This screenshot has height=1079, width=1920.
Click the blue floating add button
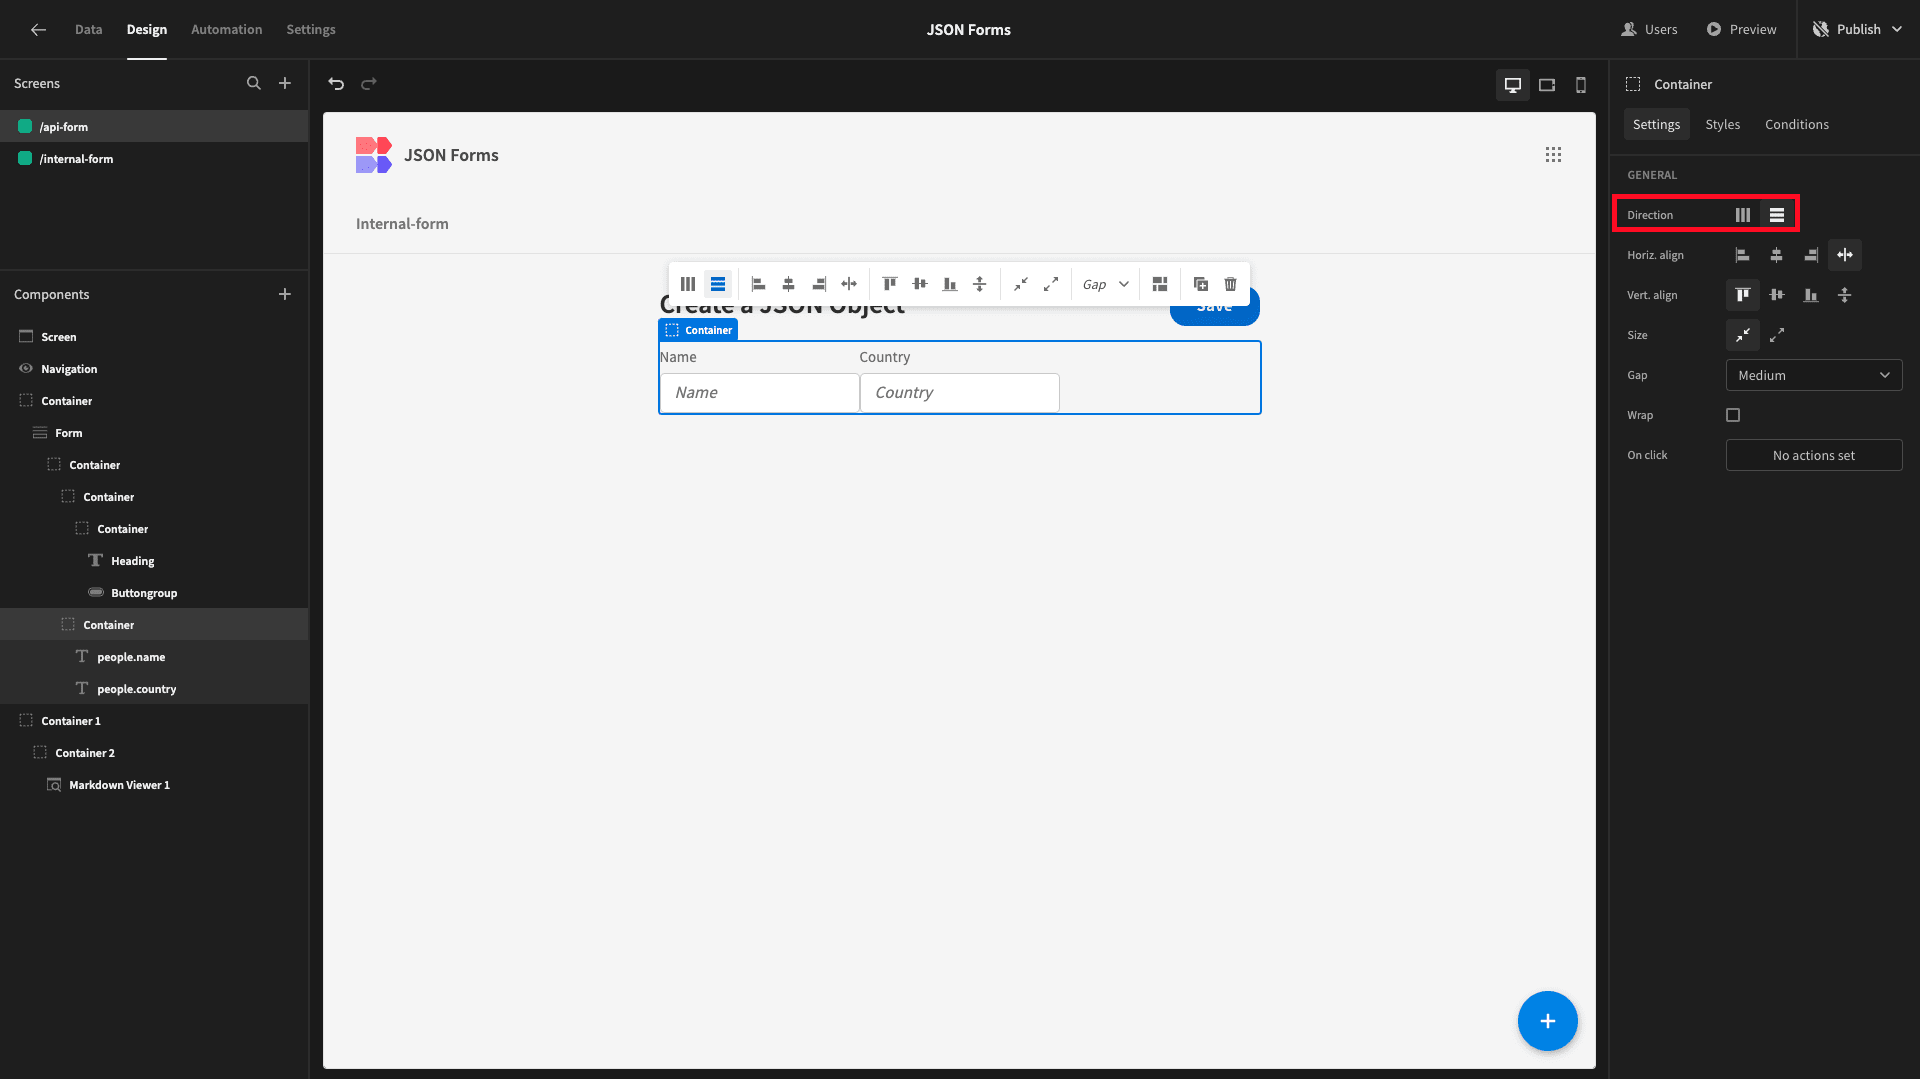coord(1547,1021)
